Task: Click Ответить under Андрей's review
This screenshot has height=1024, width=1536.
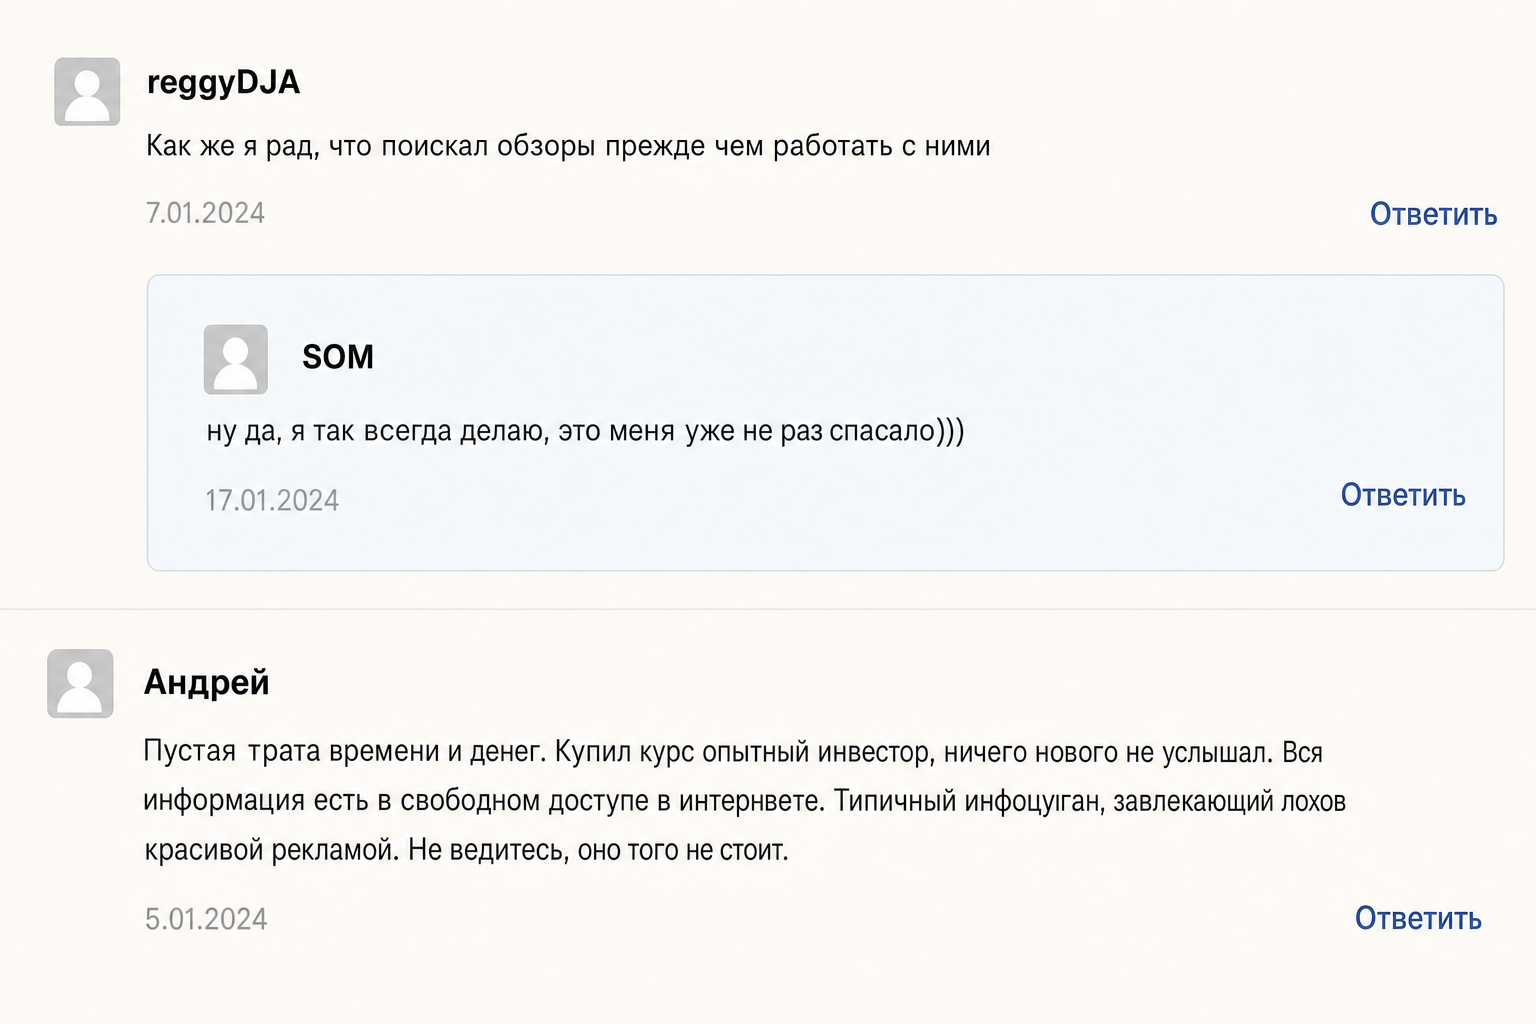Action: click(x=1418, y=918)
